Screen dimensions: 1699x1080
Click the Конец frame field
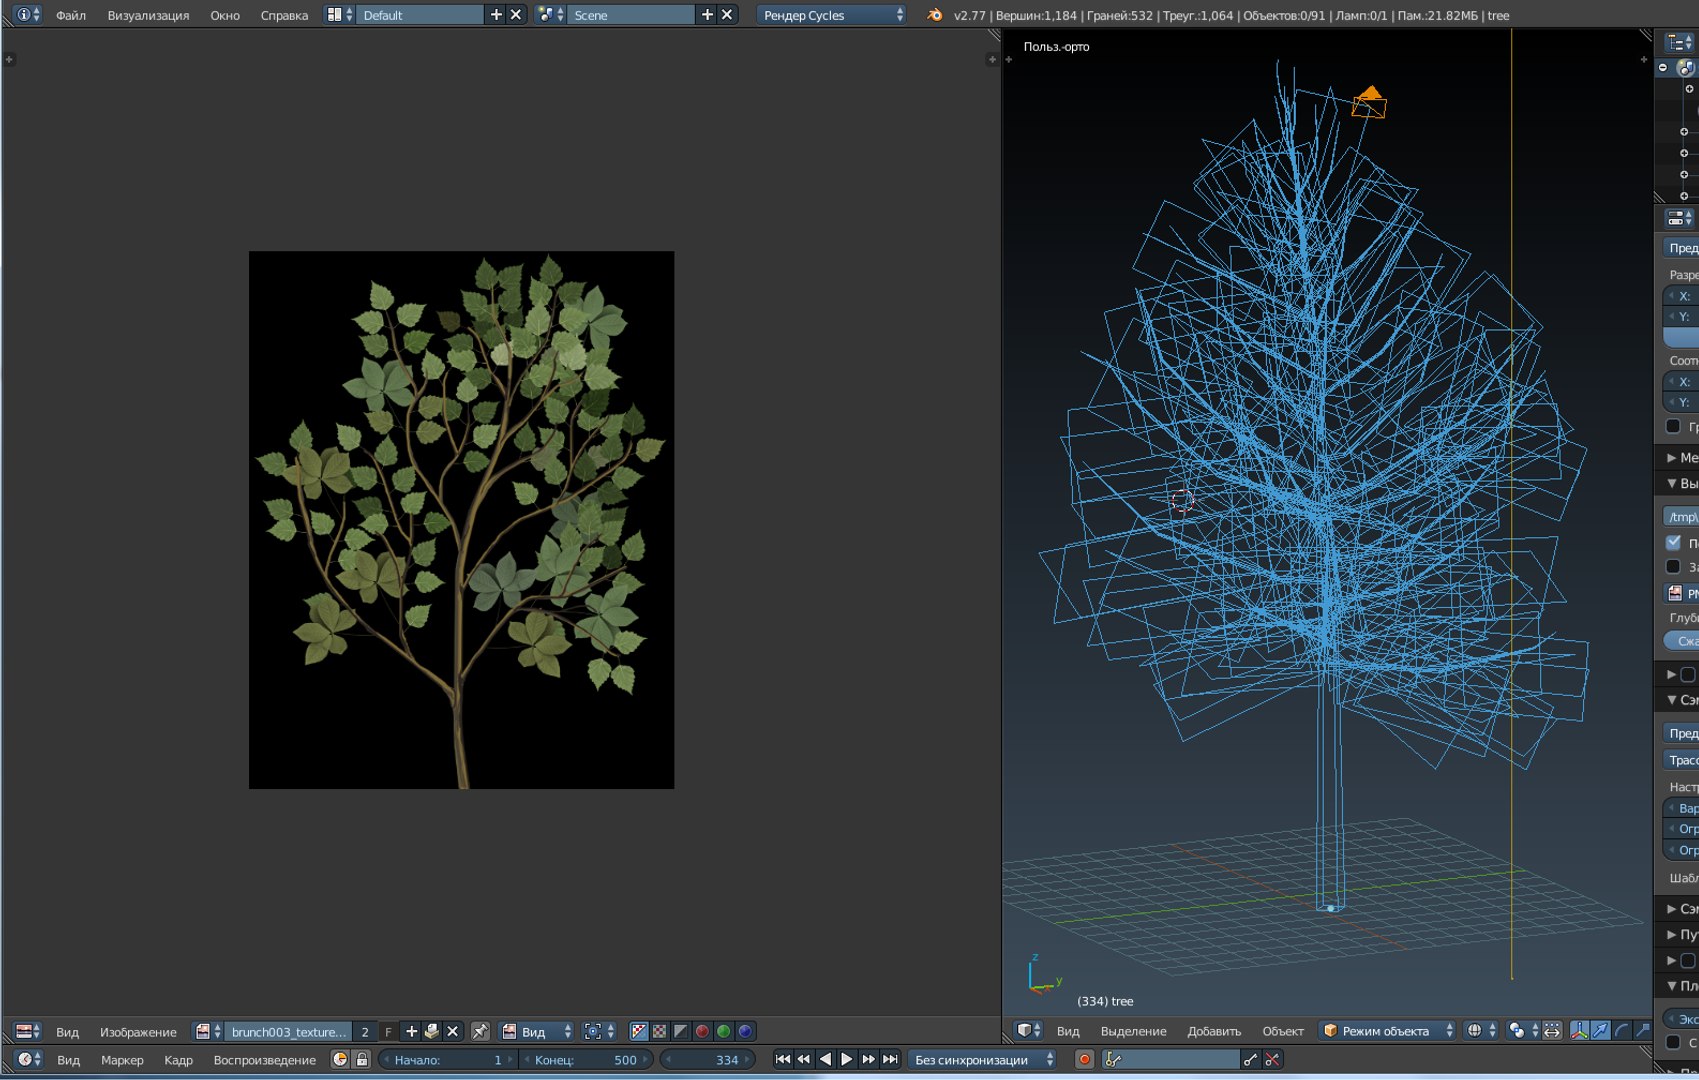585,1059
